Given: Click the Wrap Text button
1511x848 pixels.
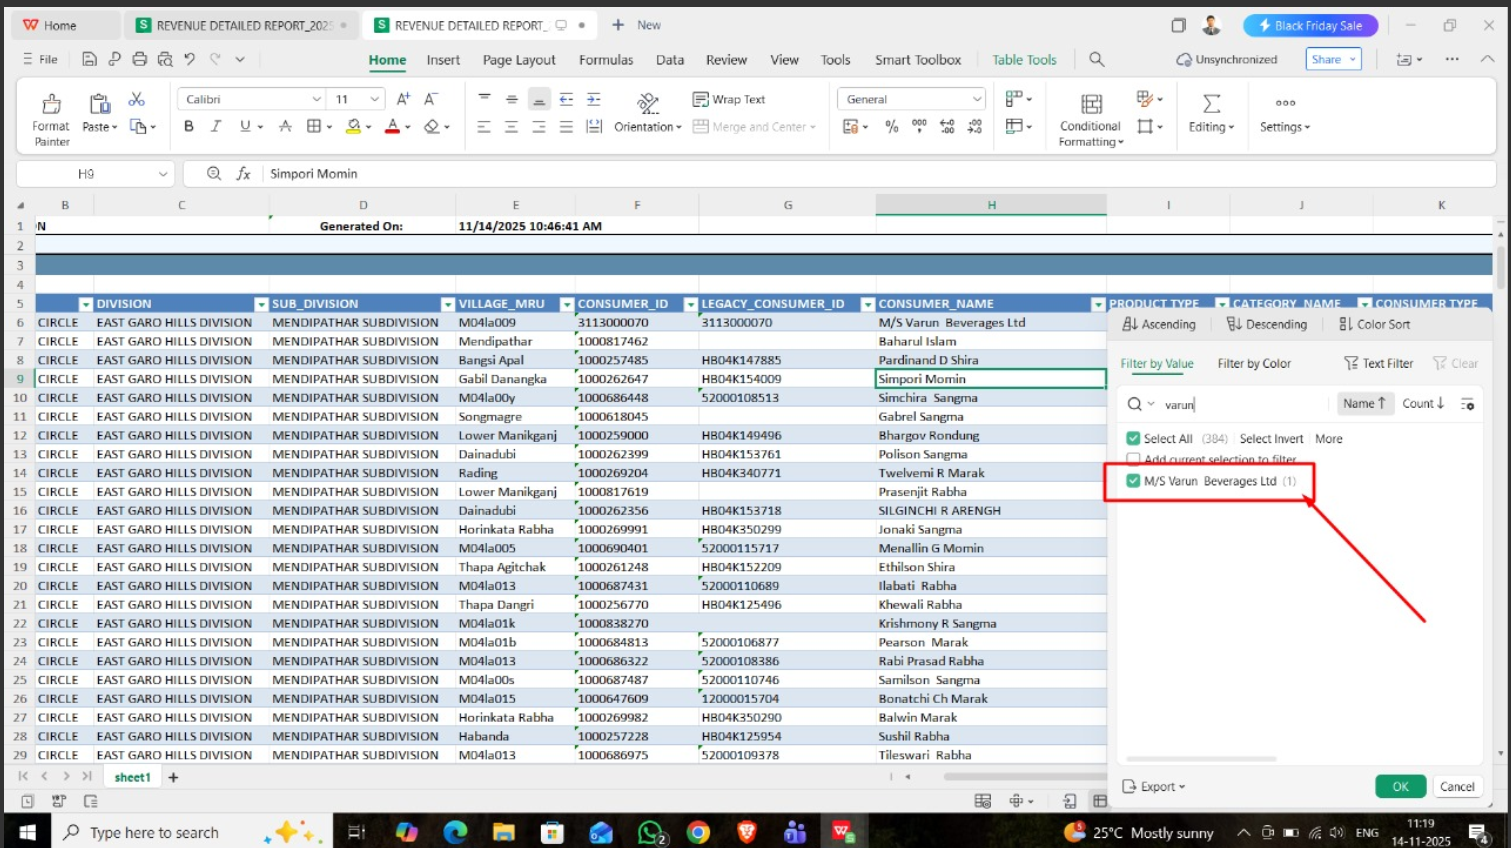Looking at the screenshot, I should (729, 99).
